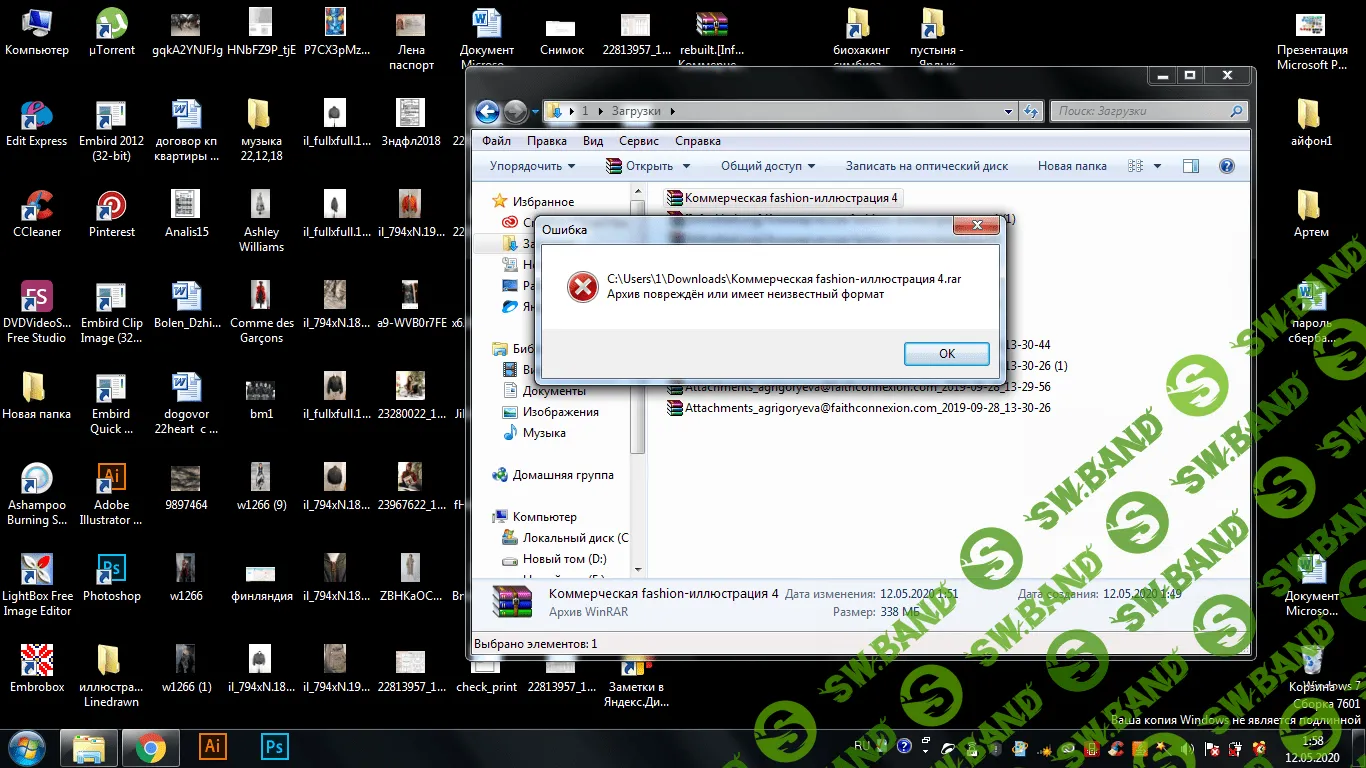Click the Поиск: Загрузки search field

pyautogui.click(x=1140, y=111)
